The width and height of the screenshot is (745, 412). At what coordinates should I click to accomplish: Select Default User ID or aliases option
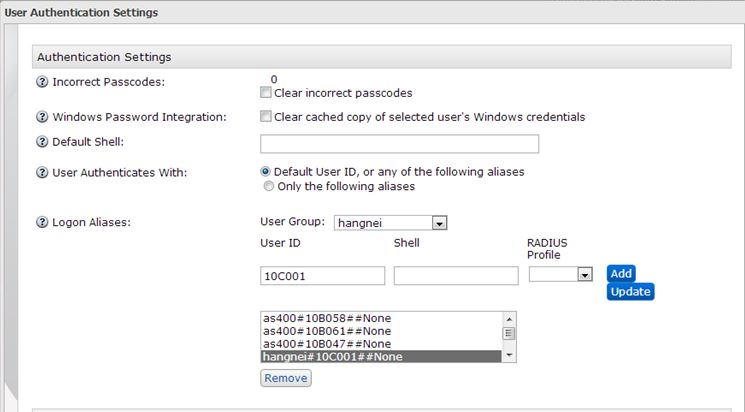tap(266, 172)
